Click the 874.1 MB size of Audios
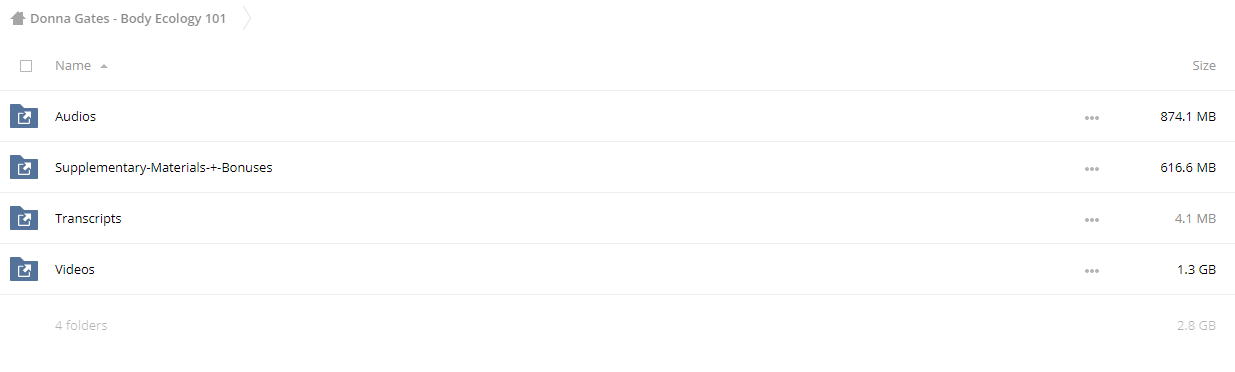 click(1188, 116)
